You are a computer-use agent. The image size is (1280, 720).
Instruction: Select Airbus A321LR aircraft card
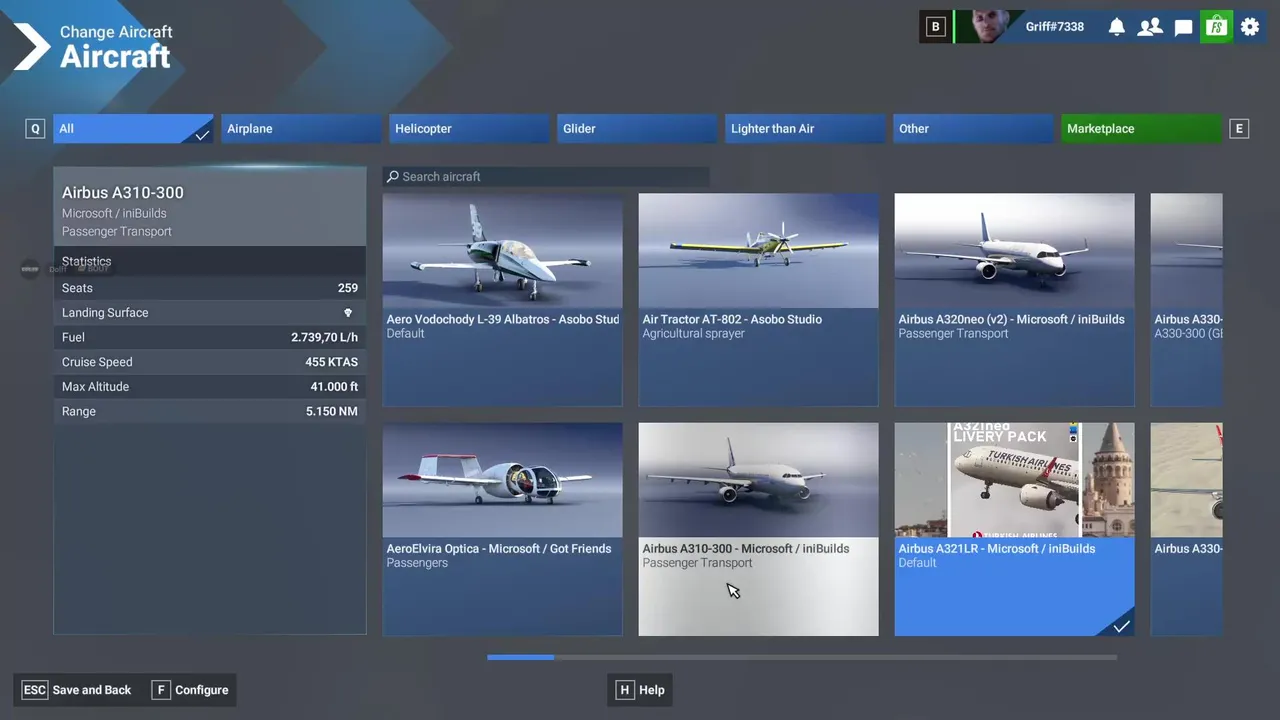pyautogui.click(x=1014, y=529)
